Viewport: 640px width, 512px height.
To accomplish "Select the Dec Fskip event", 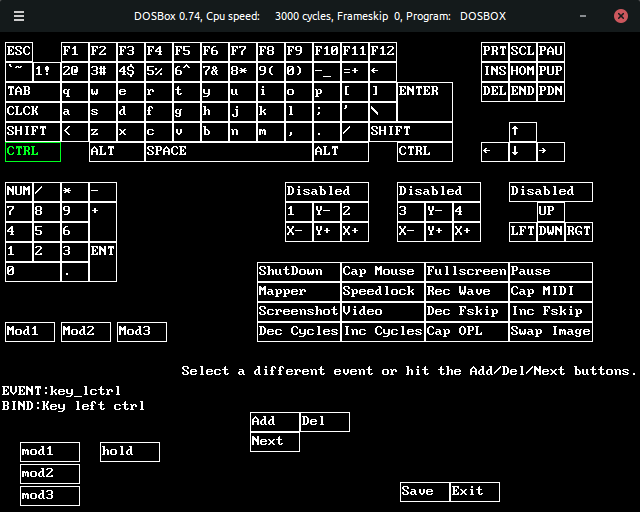I will pyautogui.click(x=467, y=312).
